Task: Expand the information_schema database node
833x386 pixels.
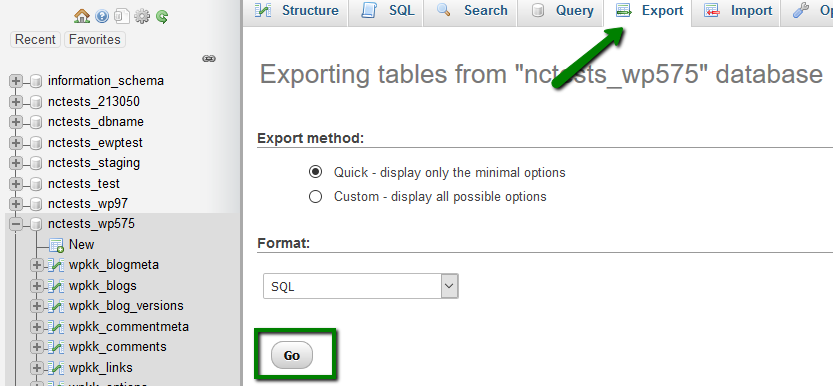Action: tap(16, 81)
